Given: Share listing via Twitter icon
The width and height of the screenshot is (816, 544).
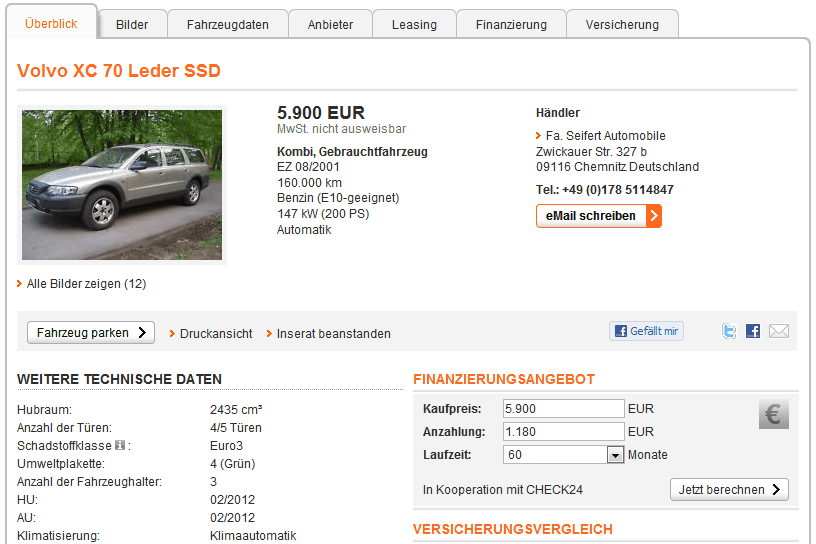Looking at the screenshot, I should pos(729,331).
